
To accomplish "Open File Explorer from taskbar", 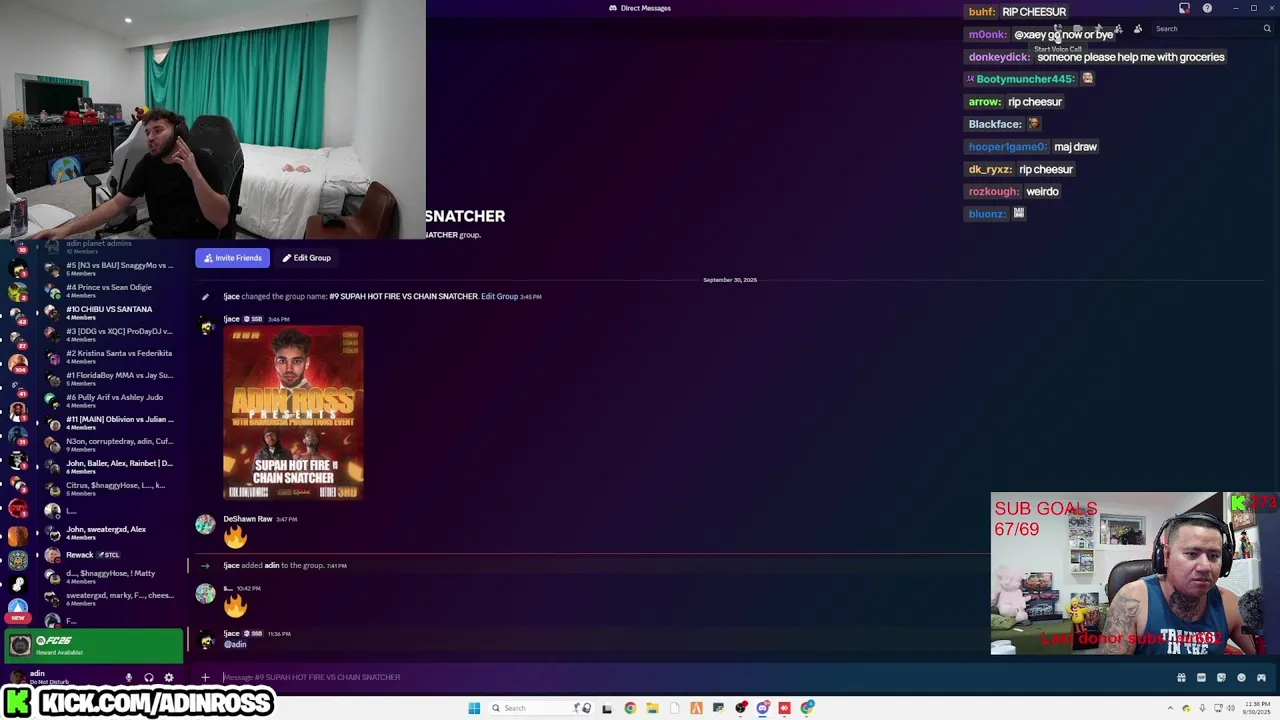I will click(x=652, y=708).
